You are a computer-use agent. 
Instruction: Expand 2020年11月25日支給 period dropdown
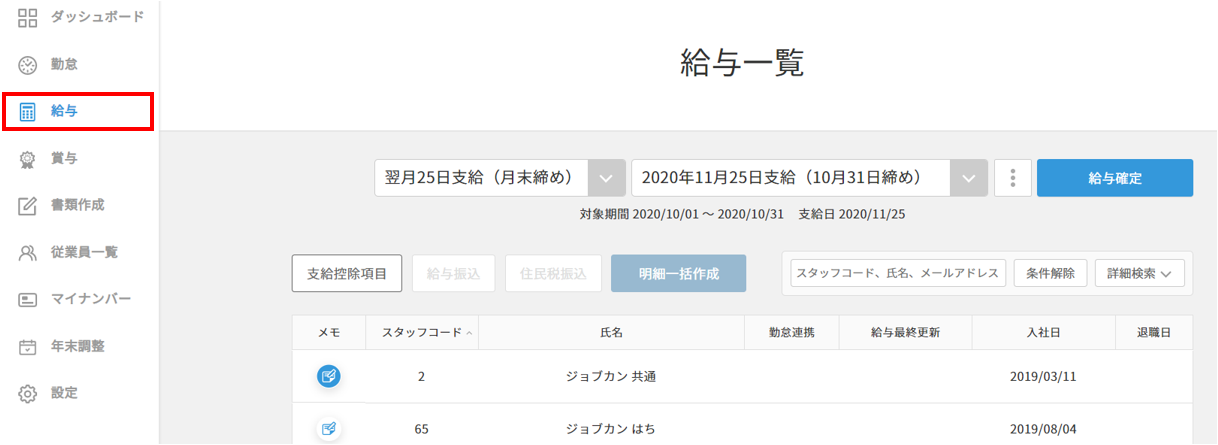tap(967, 178)
